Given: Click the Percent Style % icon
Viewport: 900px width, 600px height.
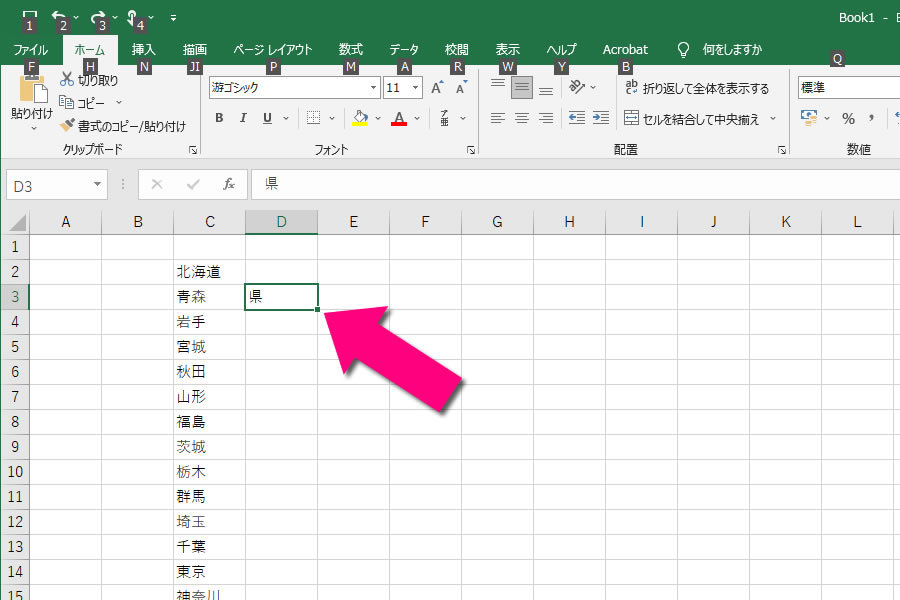Looking at the screenshot, I should click(x=848, y=118).
